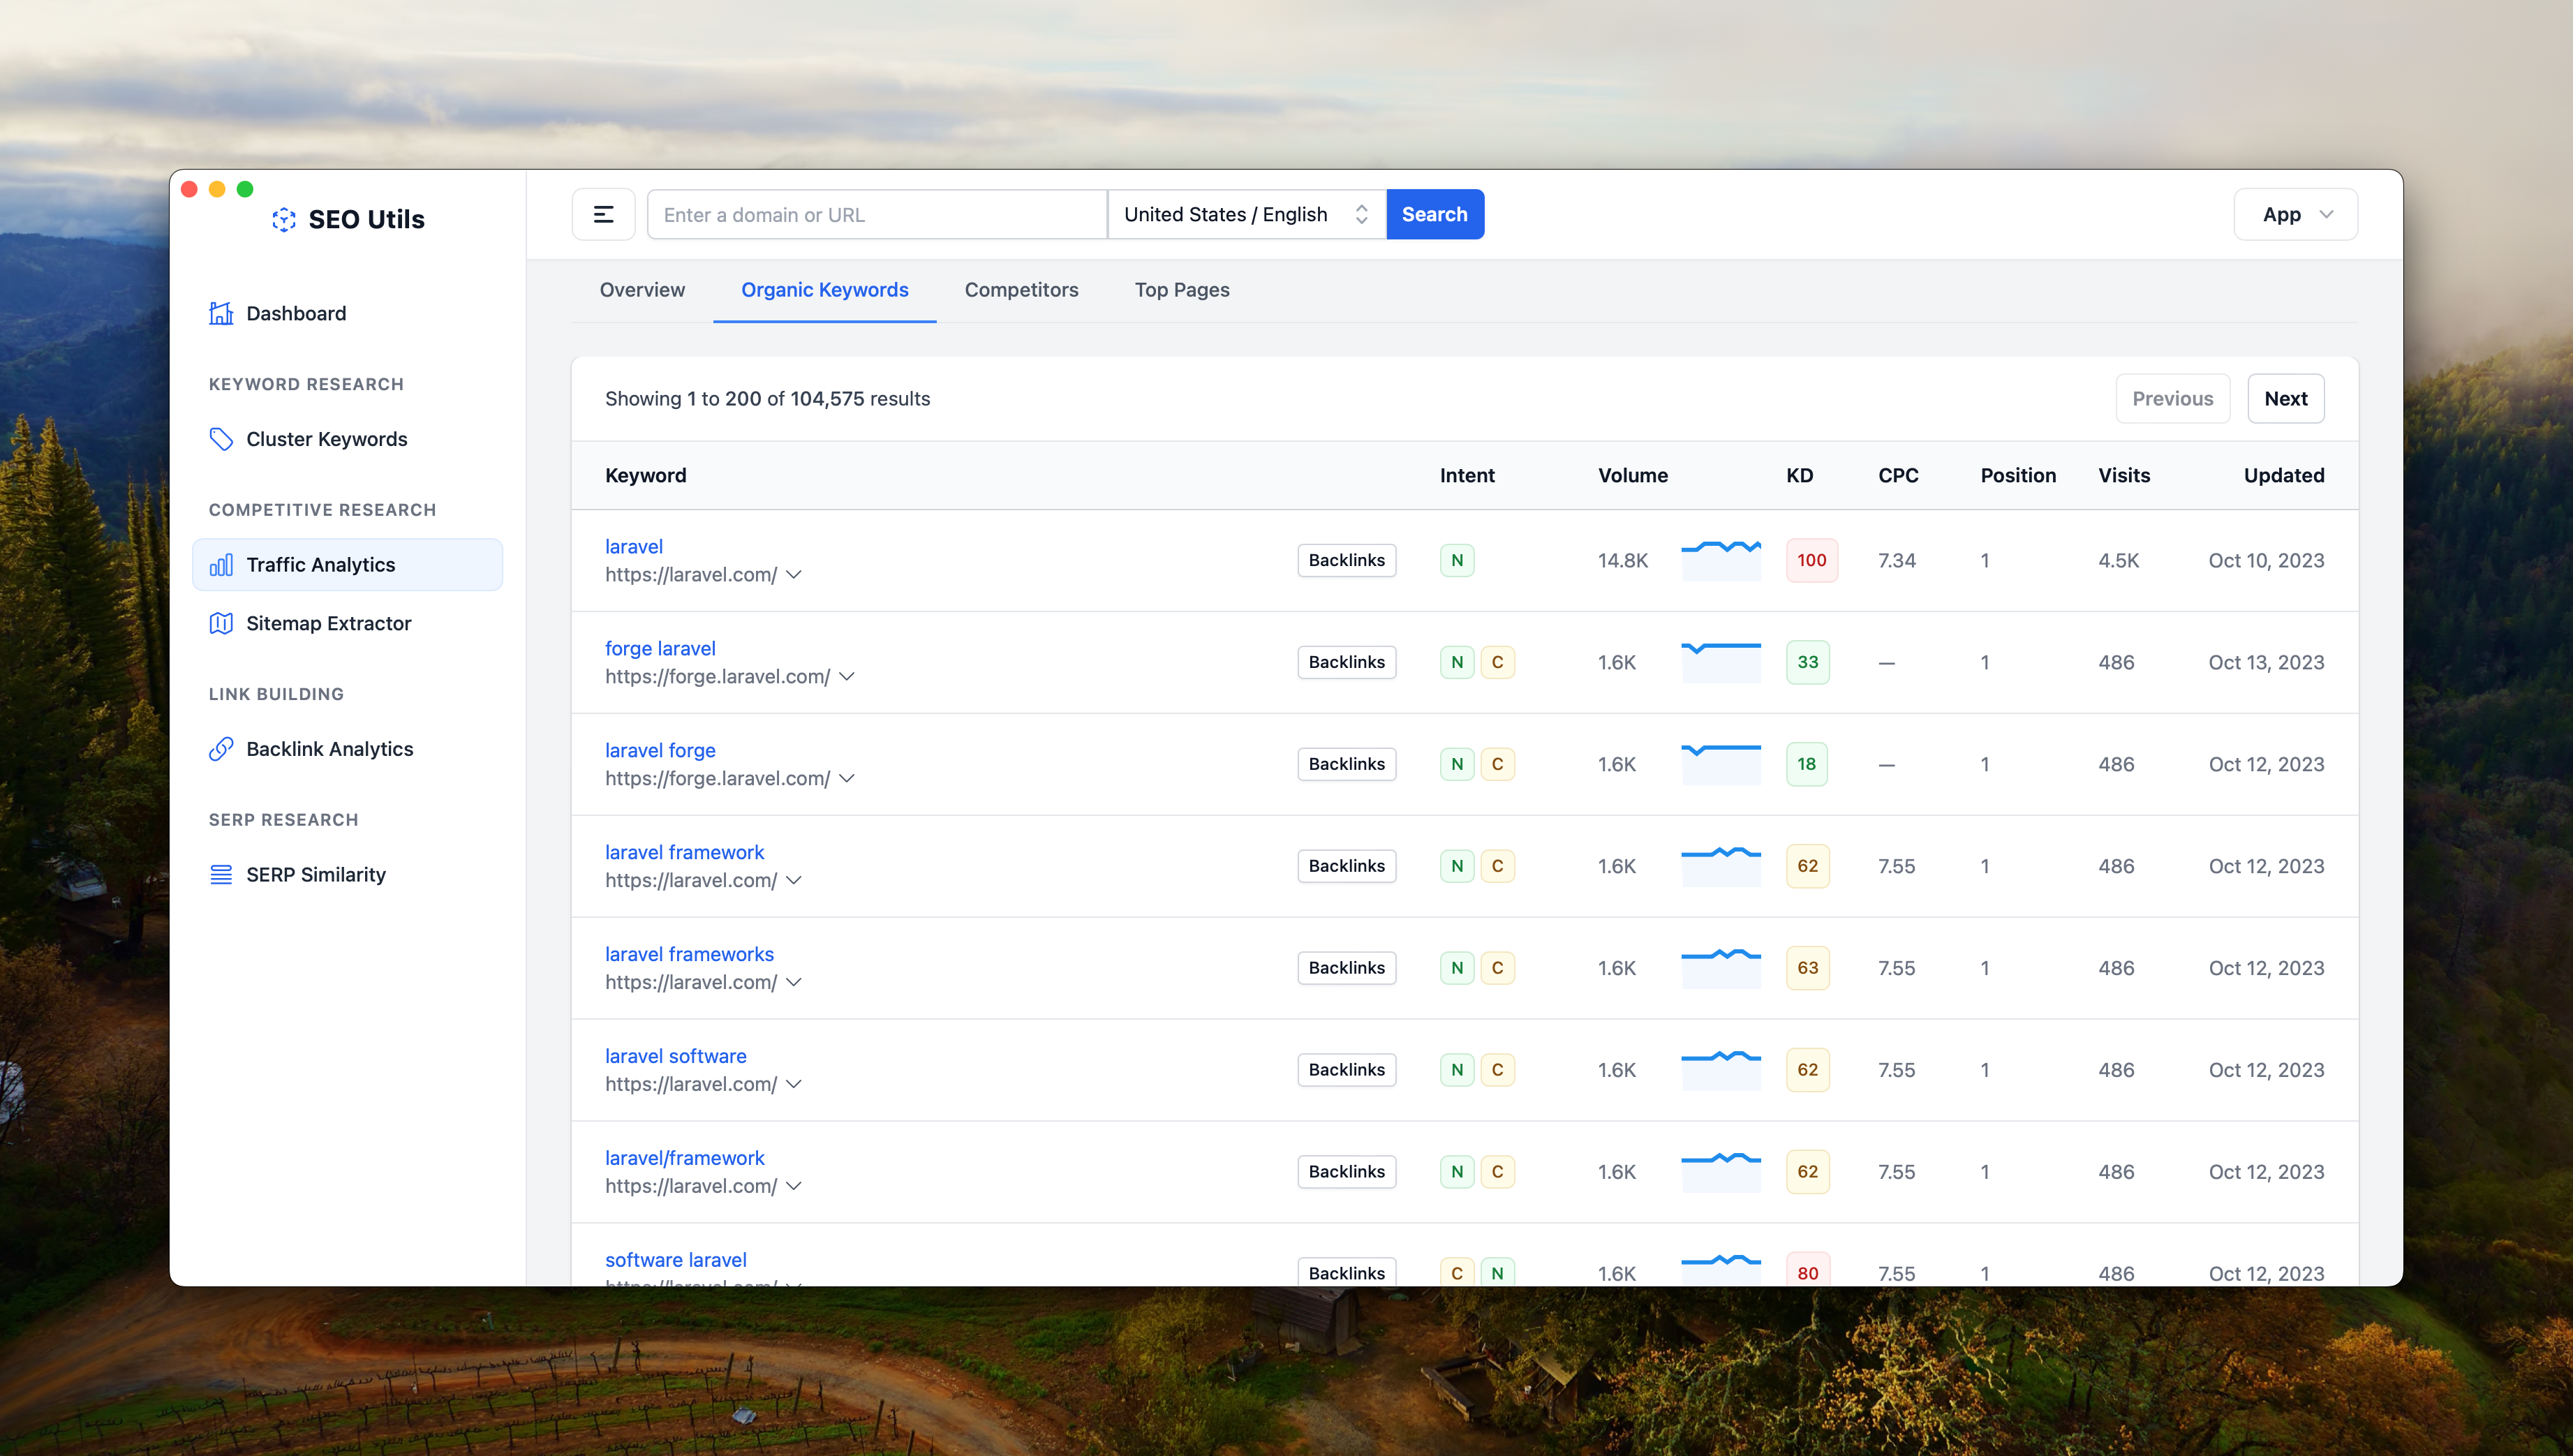Open the App dropdown menu
This screenshot has width=2573, height=1456.
point(2295,214)
